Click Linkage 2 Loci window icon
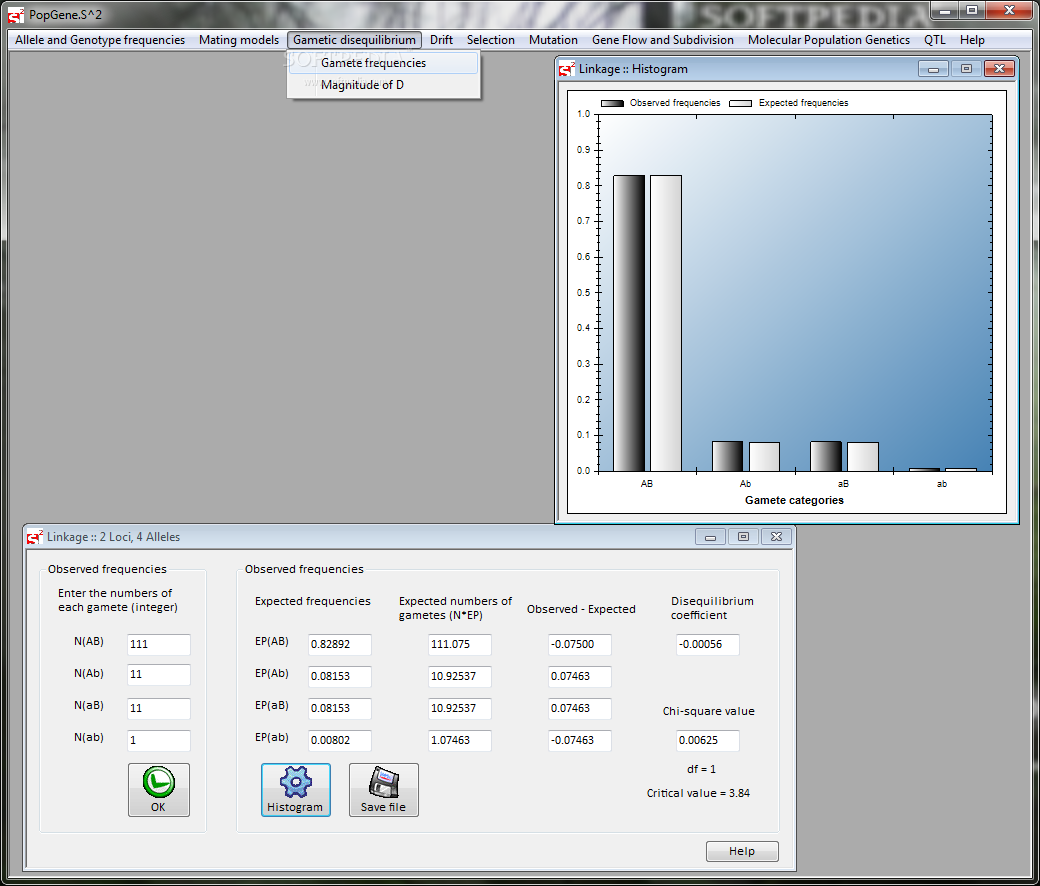Viewport: 1040px width, 886px height. point(34,537)
